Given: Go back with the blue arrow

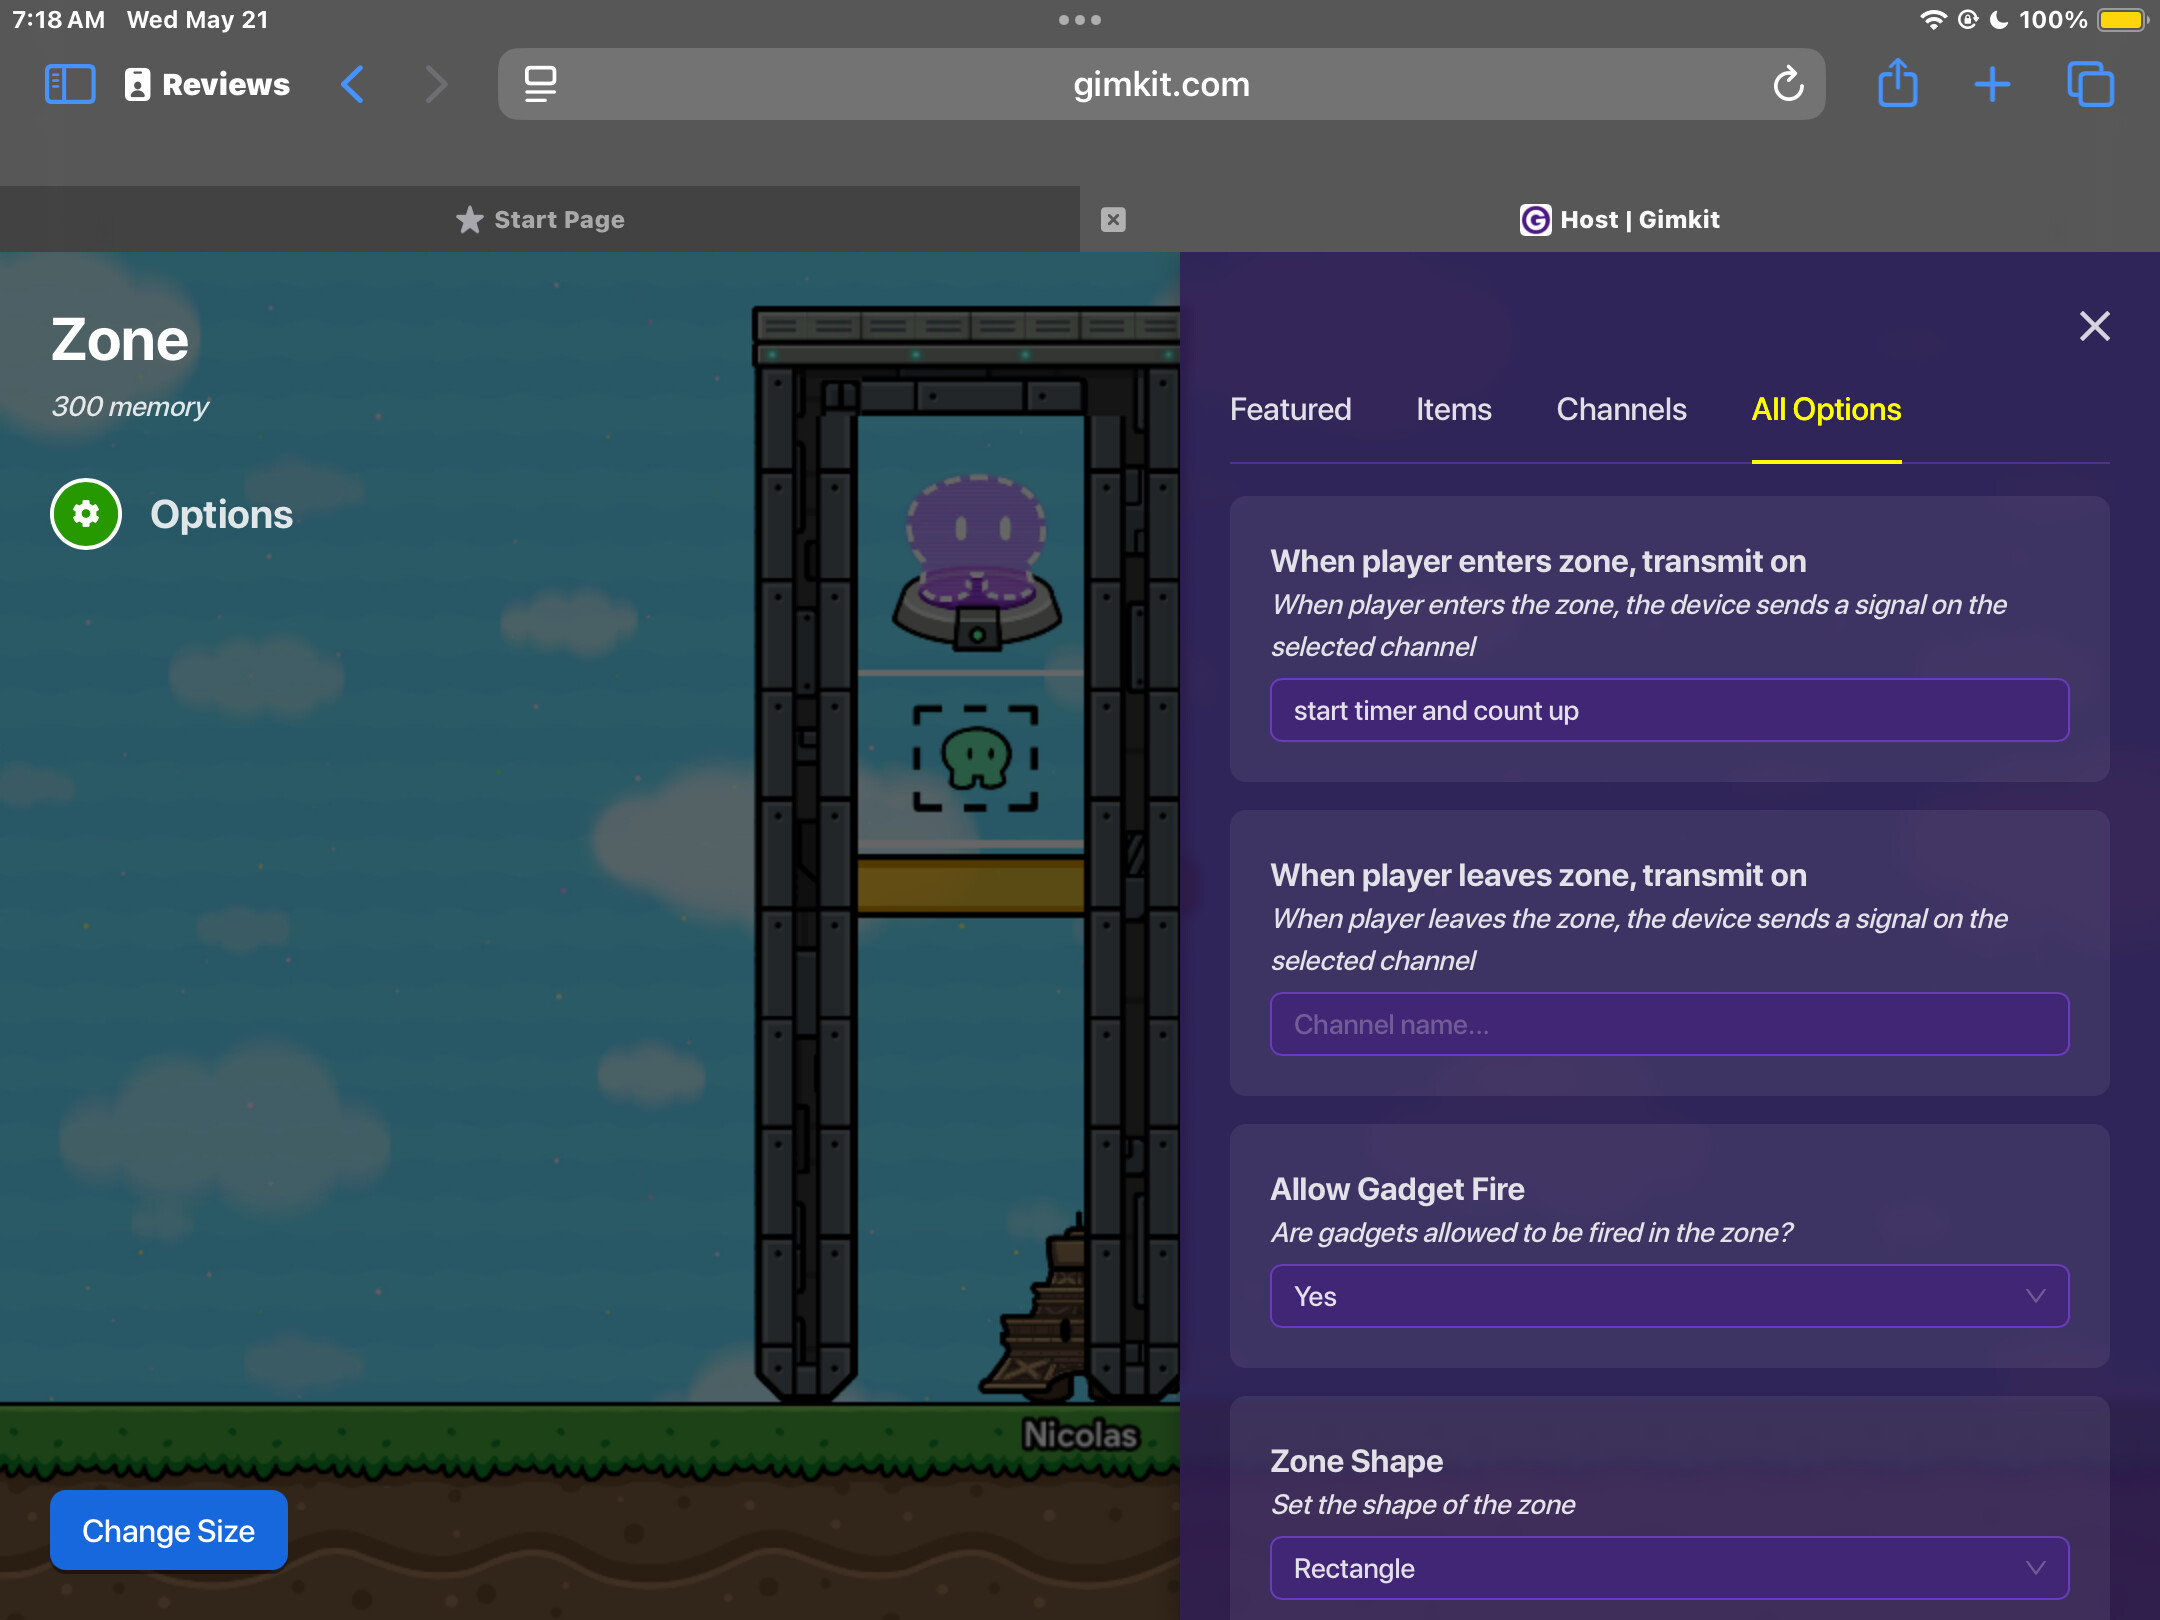Looking at the screenshot, I should 353,84.
